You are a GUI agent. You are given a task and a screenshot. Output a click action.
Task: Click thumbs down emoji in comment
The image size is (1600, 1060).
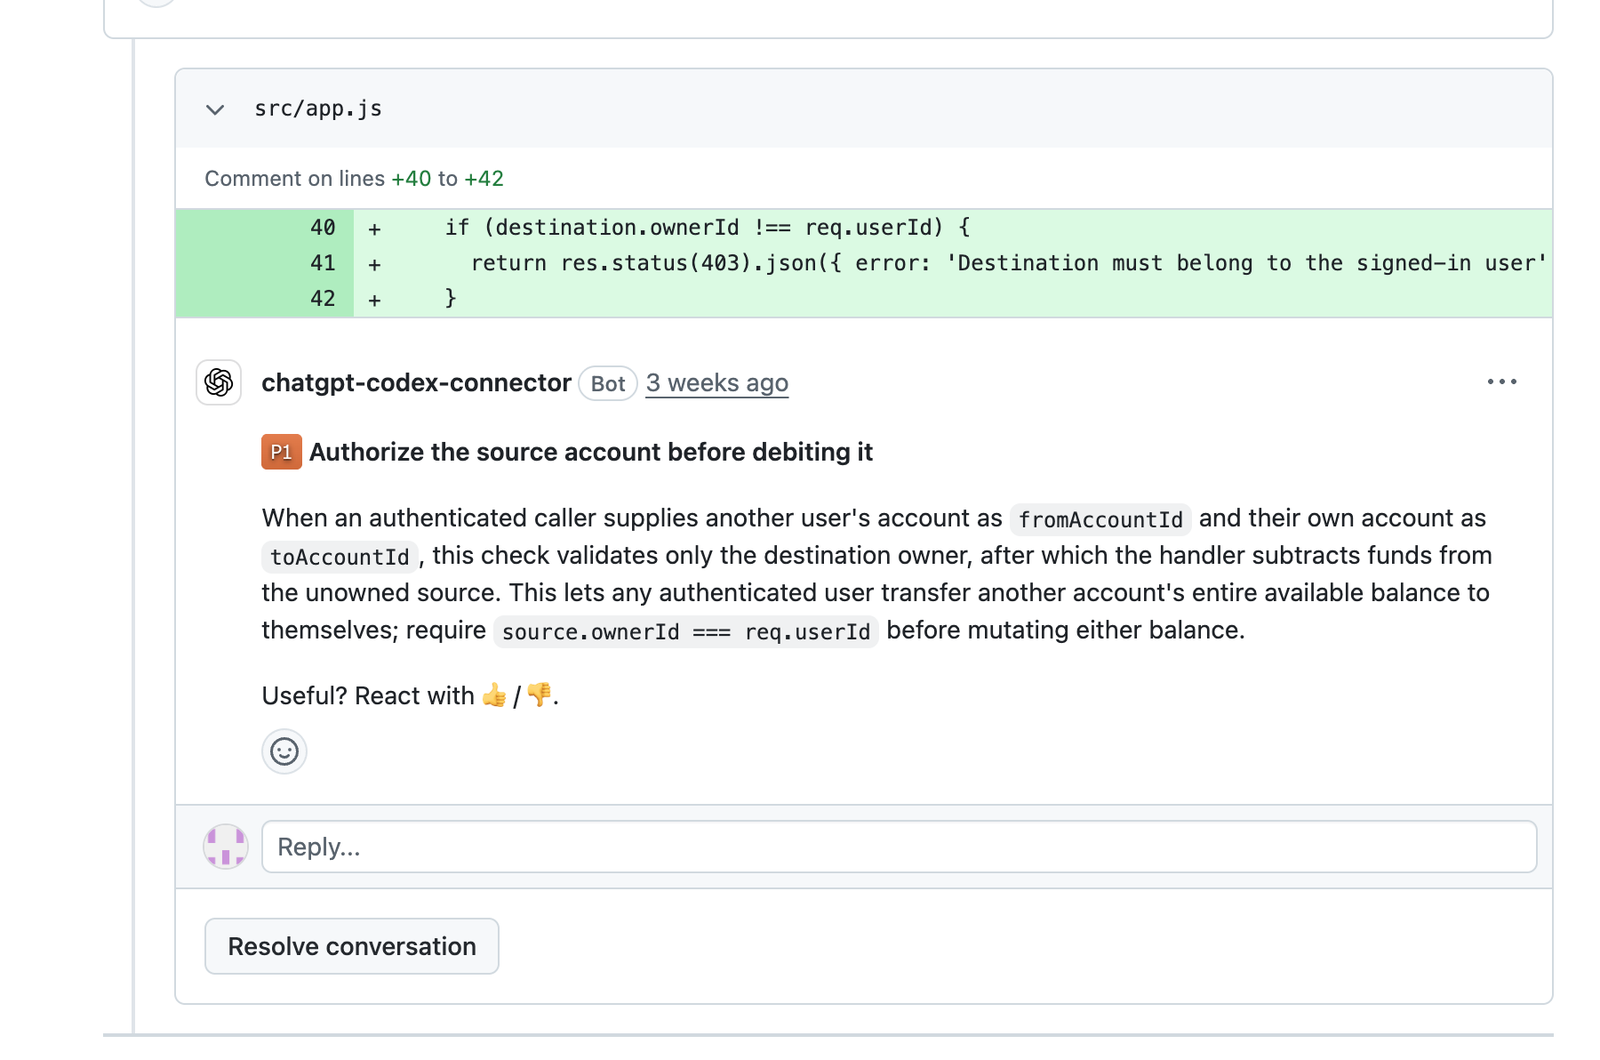(539, 695)
